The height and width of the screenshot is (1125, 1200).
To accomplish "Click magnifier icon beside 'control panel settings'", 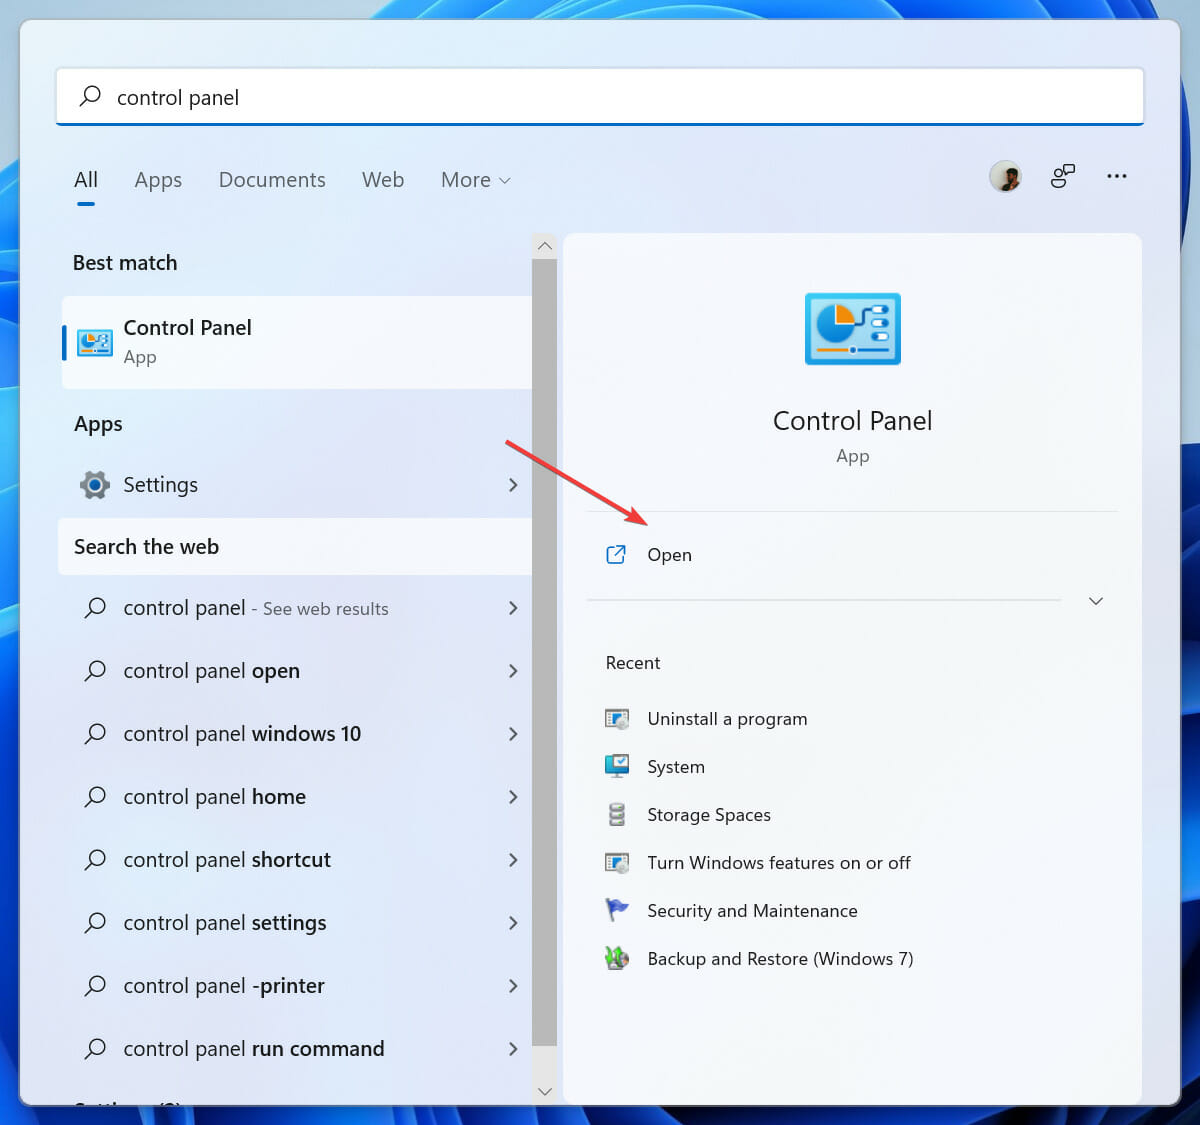I will coord(95,922).
